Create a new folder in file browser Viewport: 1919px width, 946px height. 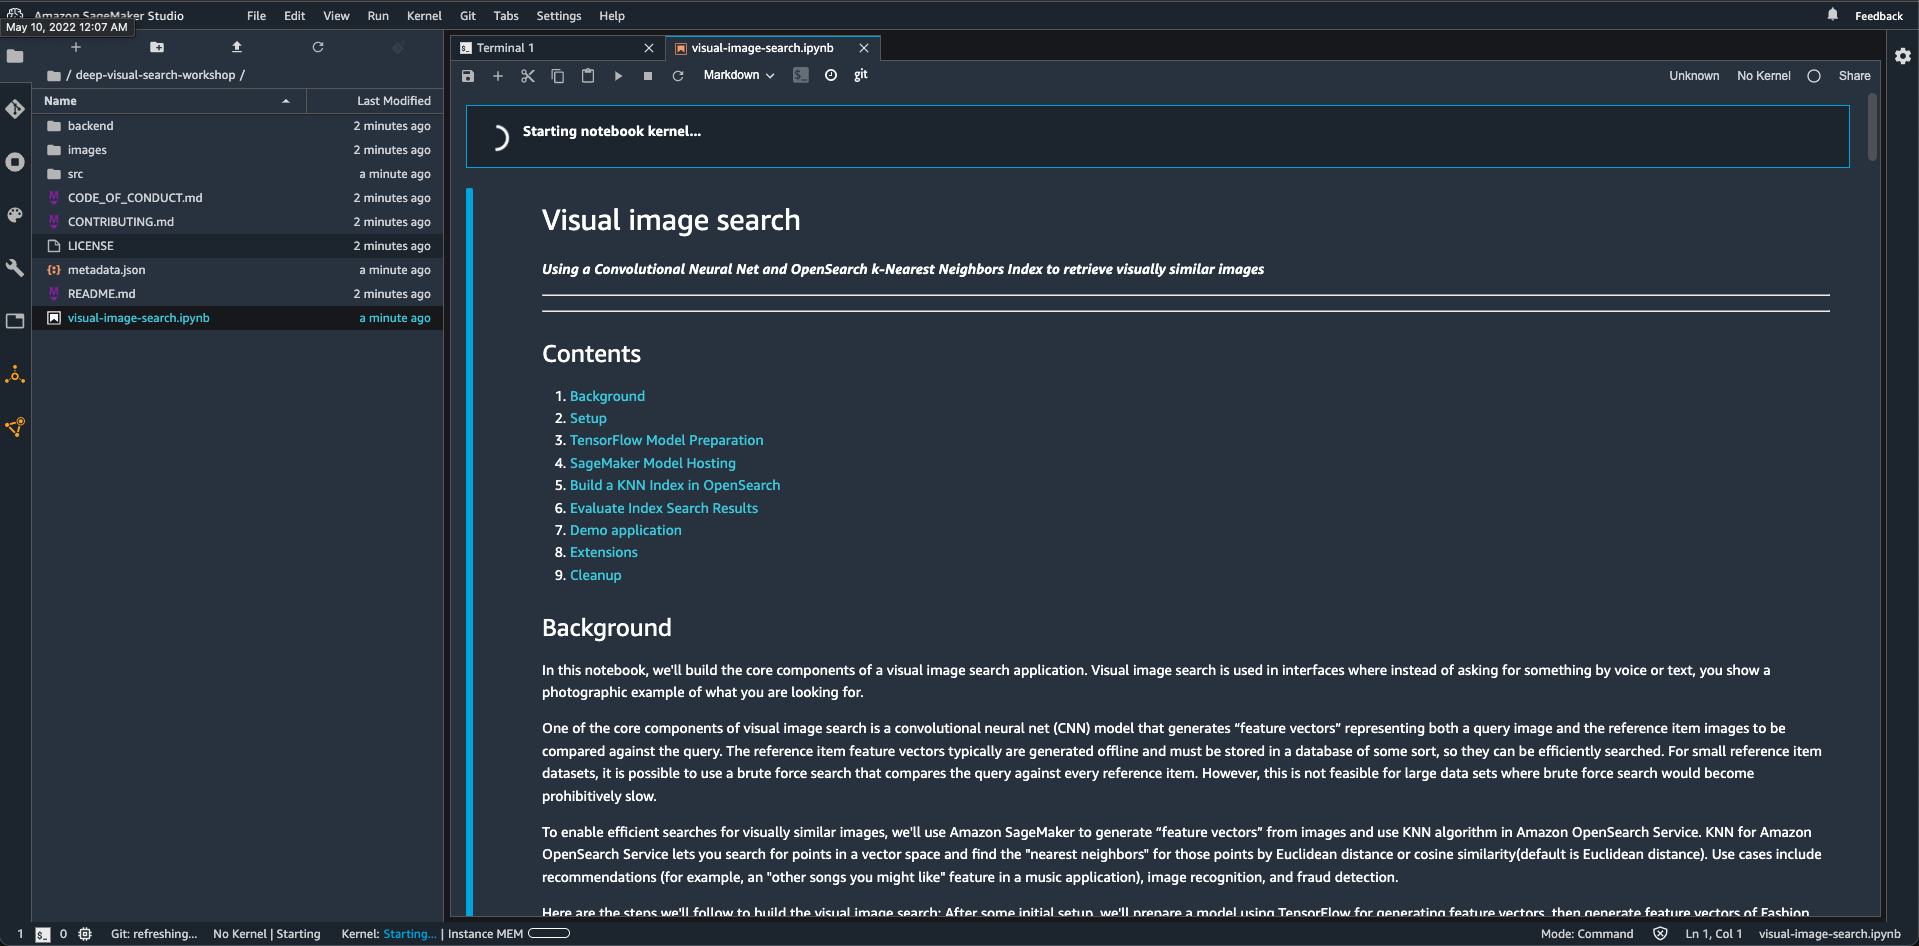pyautogui.click(x=157, y=47)
